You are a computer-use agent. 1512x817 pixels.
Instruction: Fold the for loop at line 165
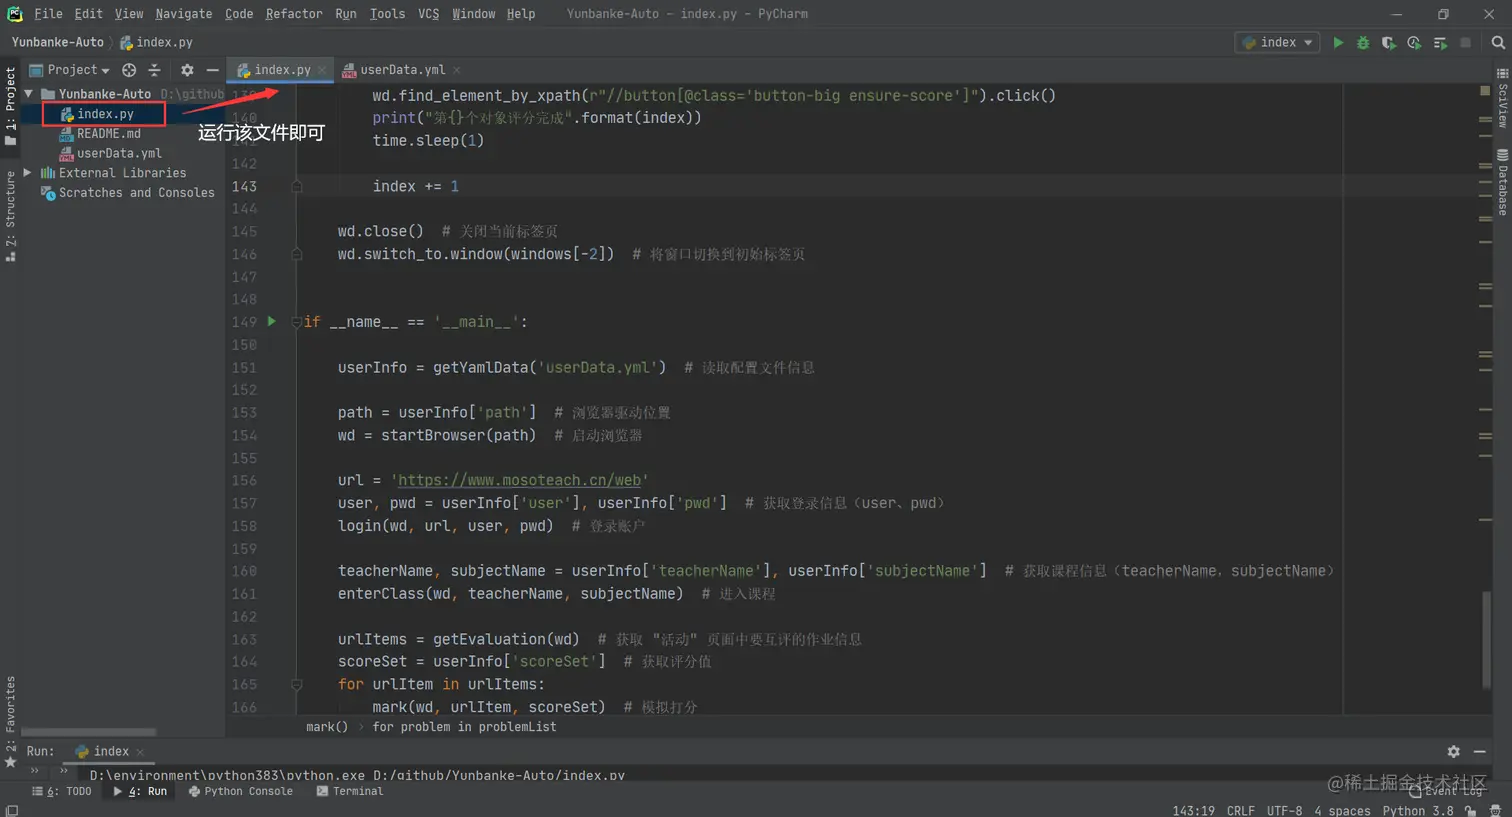(297, 685)
